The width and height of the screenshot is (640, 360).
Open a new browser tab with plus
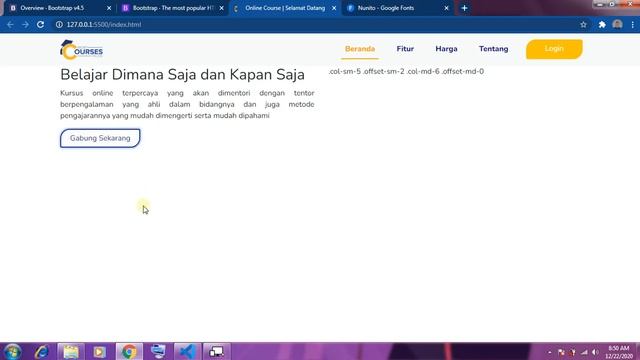(x=464, y=8)
